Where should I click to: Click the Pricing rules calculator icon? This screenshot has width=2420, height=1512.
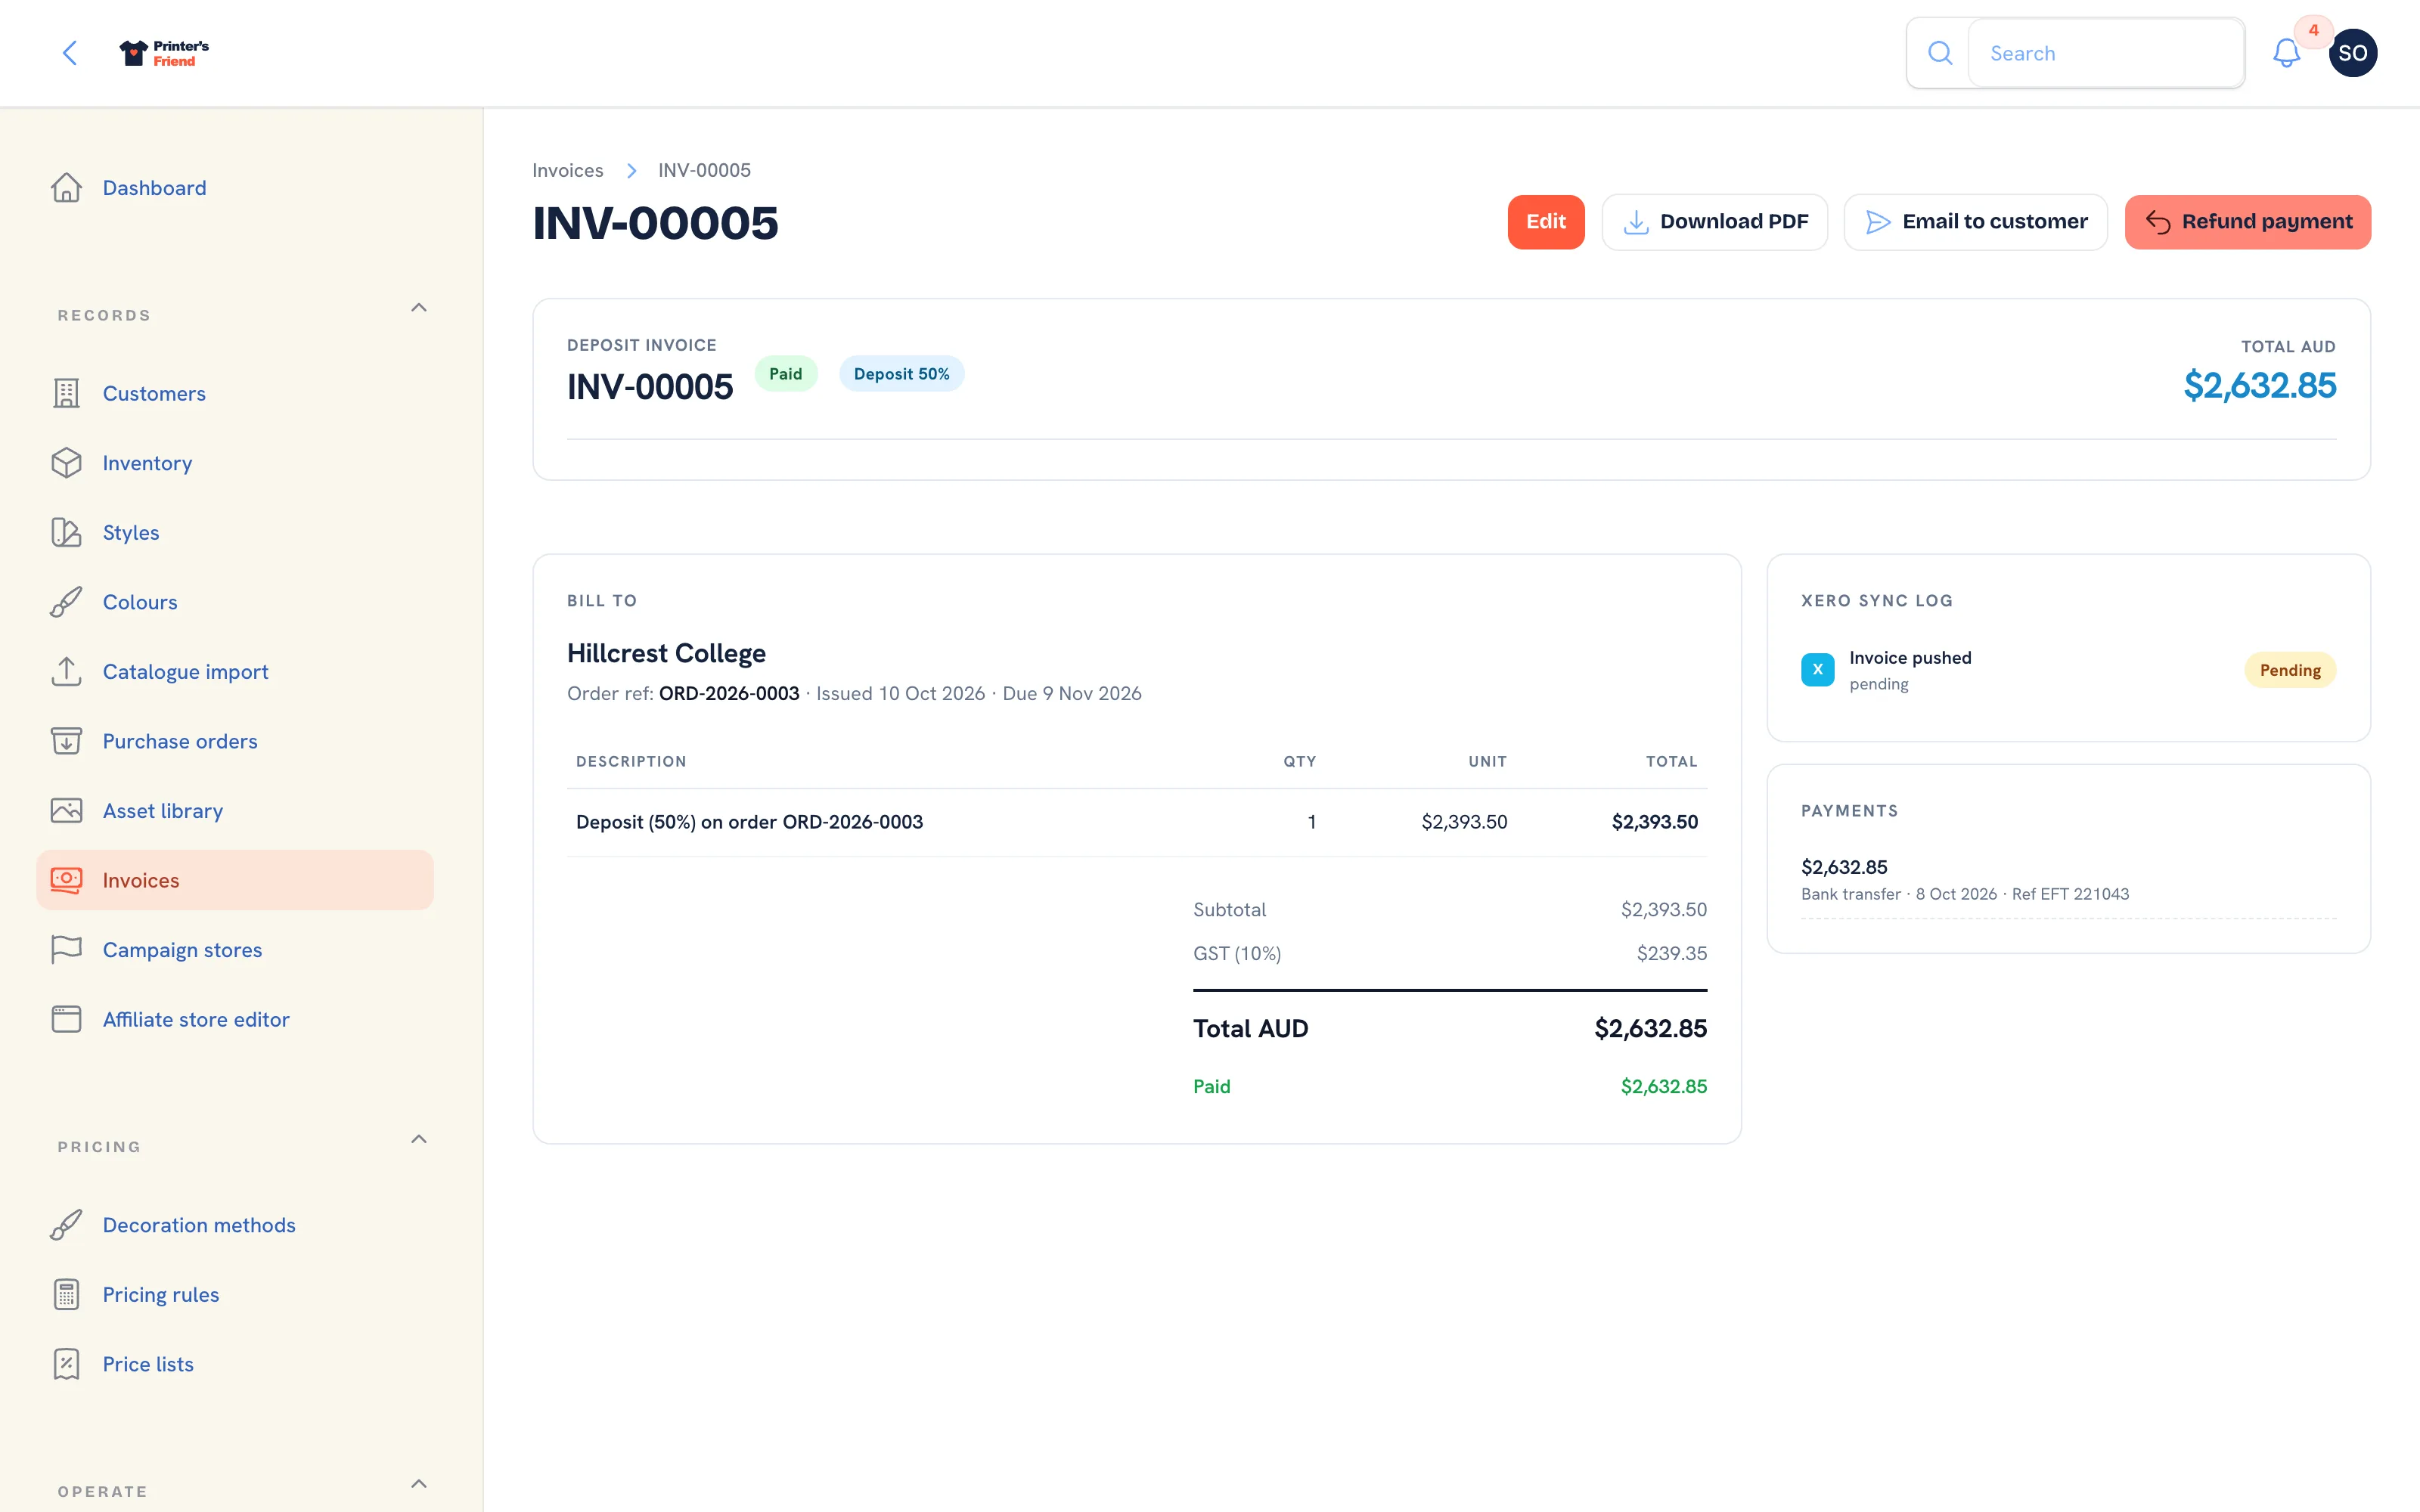click(66, 1294)
